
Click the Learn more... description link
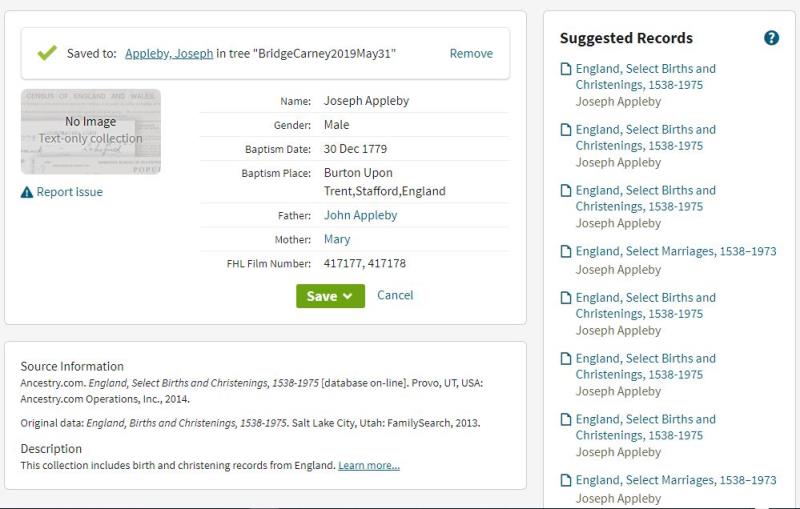click(x=369, y=465)
